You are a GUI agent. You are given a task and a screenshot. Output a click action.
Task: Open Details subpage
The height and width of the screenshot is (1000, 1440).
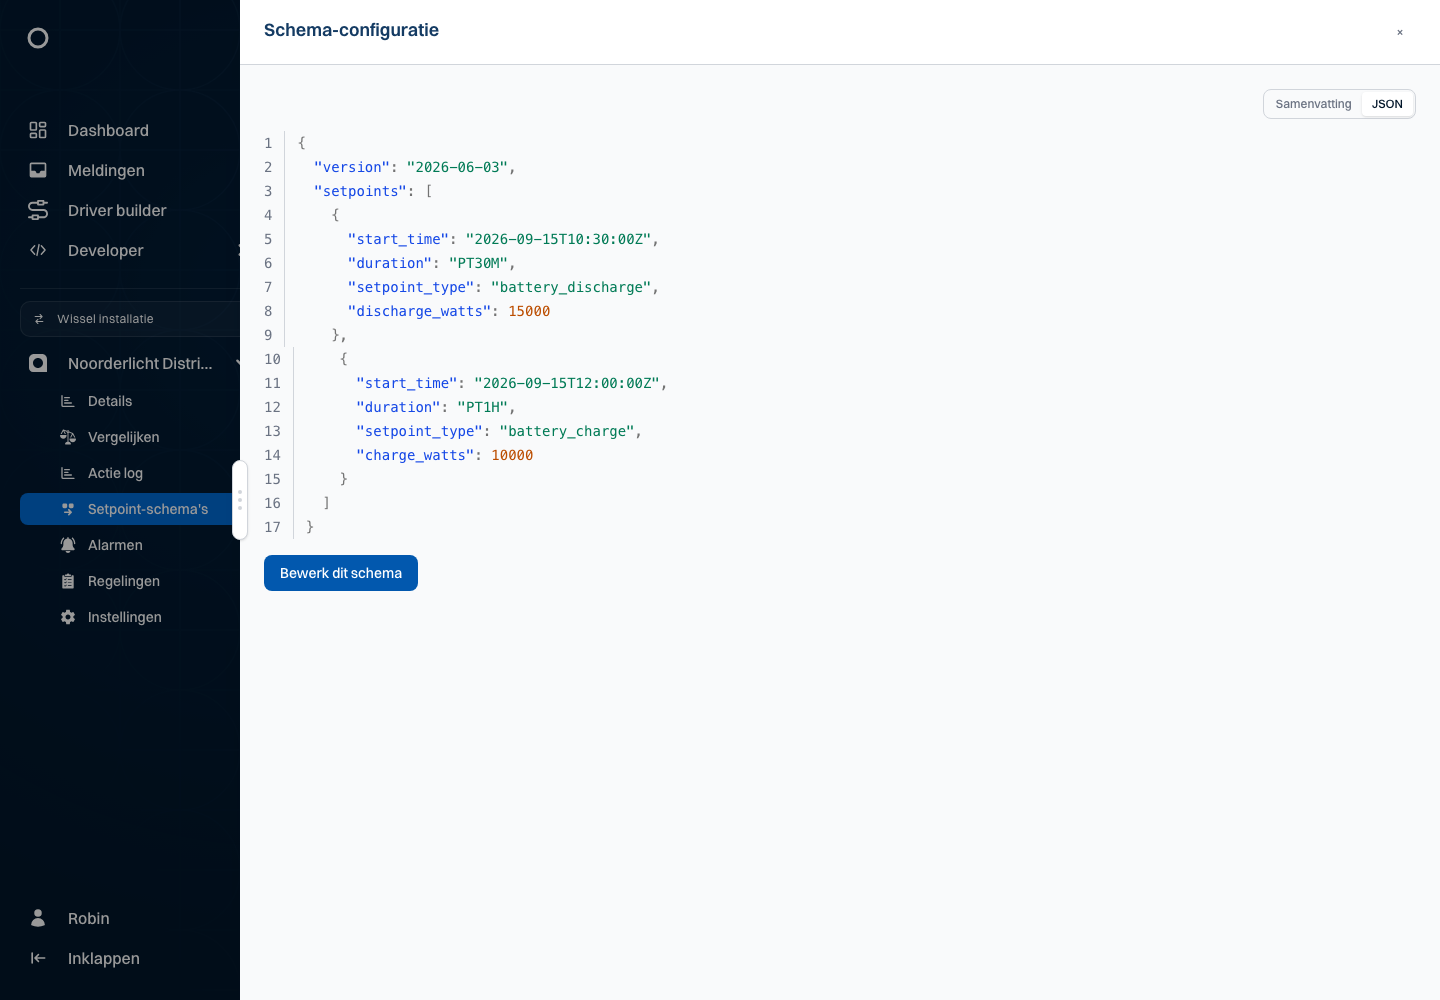click(110, 401)
